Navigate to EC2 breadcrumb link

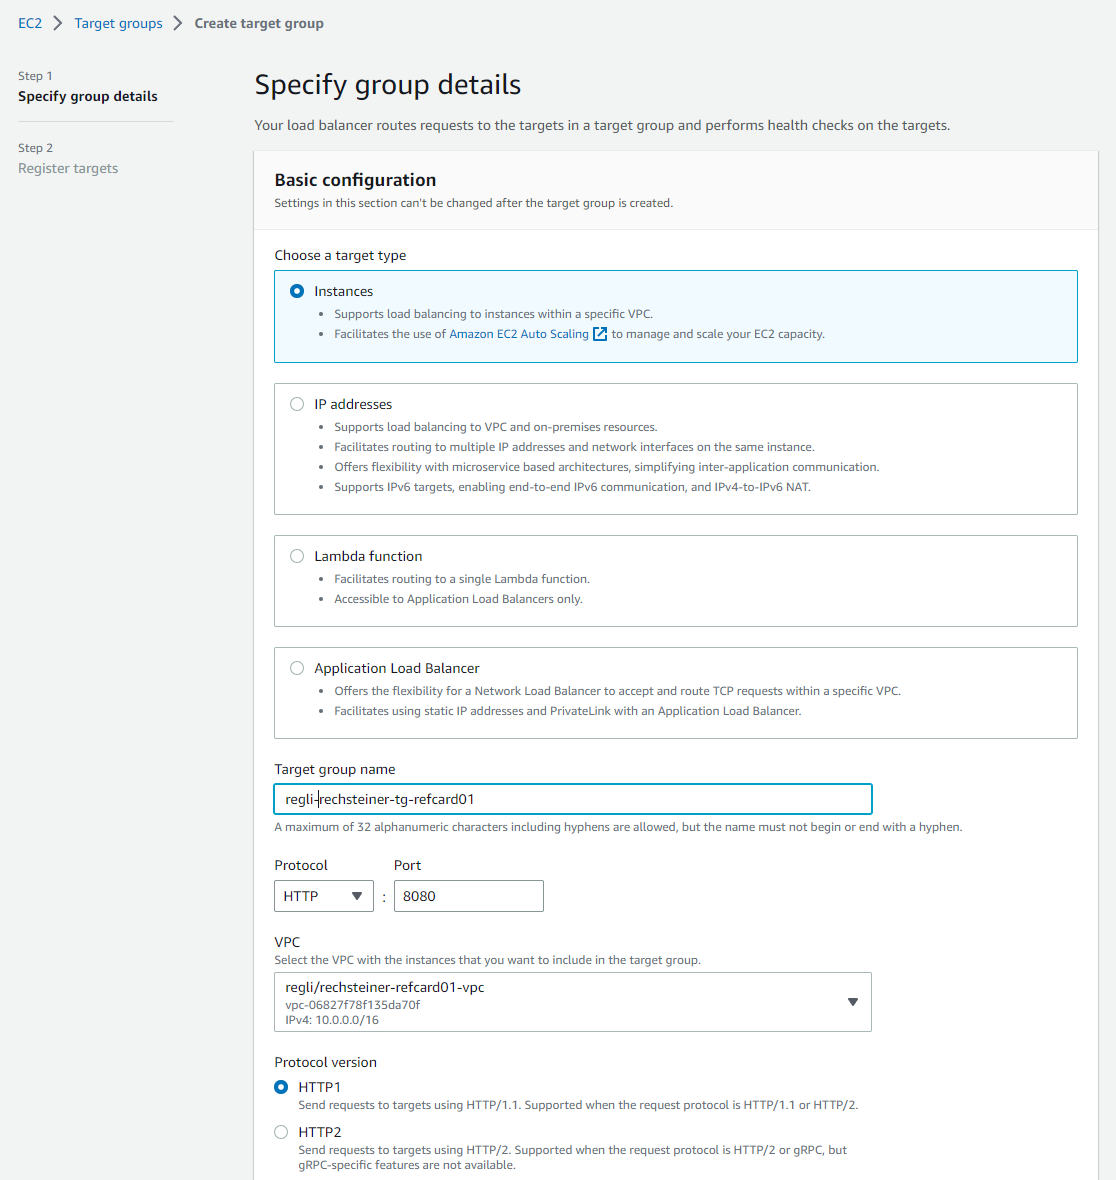(x=30, y=23)
